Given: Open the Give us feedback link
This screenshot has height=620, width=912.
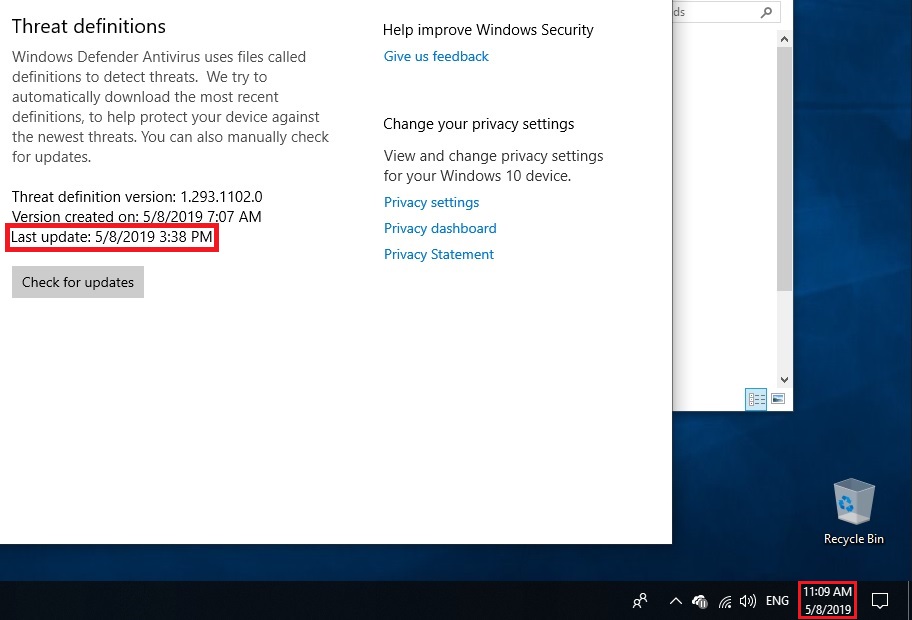Looking at the screenshot, I should pyautogui.click(x=436, y=56).
